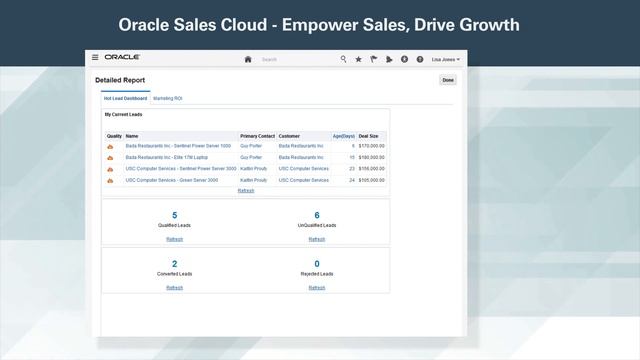
Task: Click the Qualified Leads count 5
Action: pos(175,215)
